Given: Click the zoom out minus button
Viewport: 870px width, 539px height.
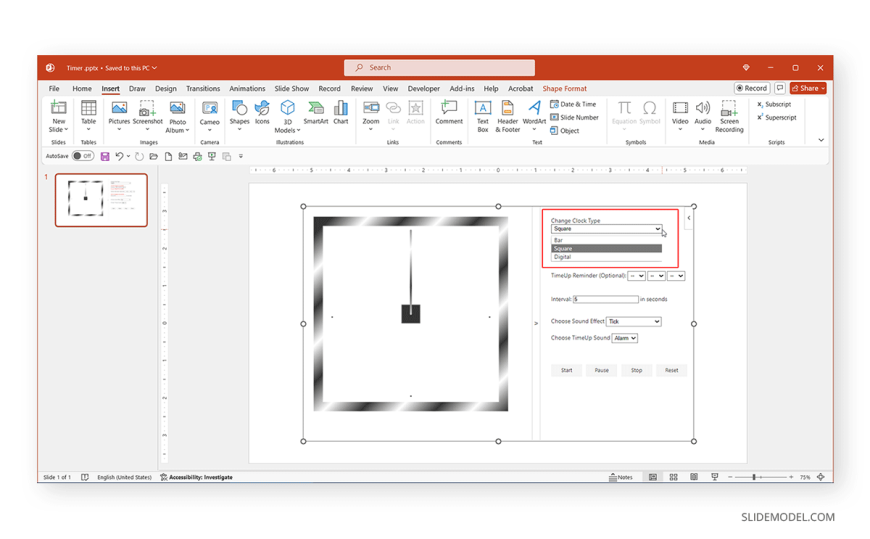Looking at the screenshot, I should coord(730,477).
